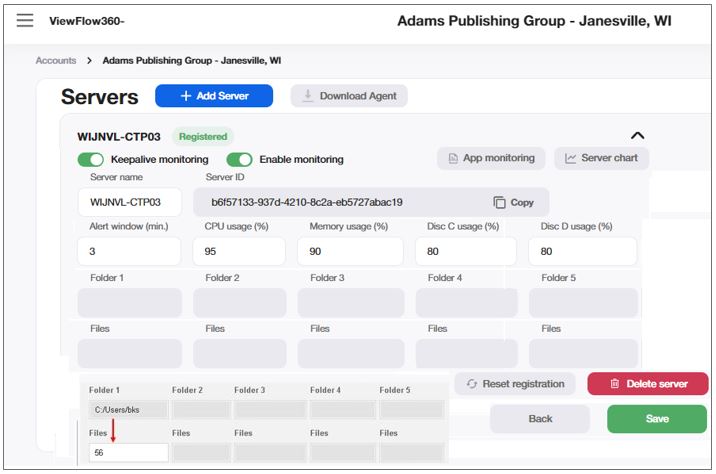The height and width of the screenshot is (474, 716).
Task: Toggle Keepalive monitoring switch
Action: [91, 159]
